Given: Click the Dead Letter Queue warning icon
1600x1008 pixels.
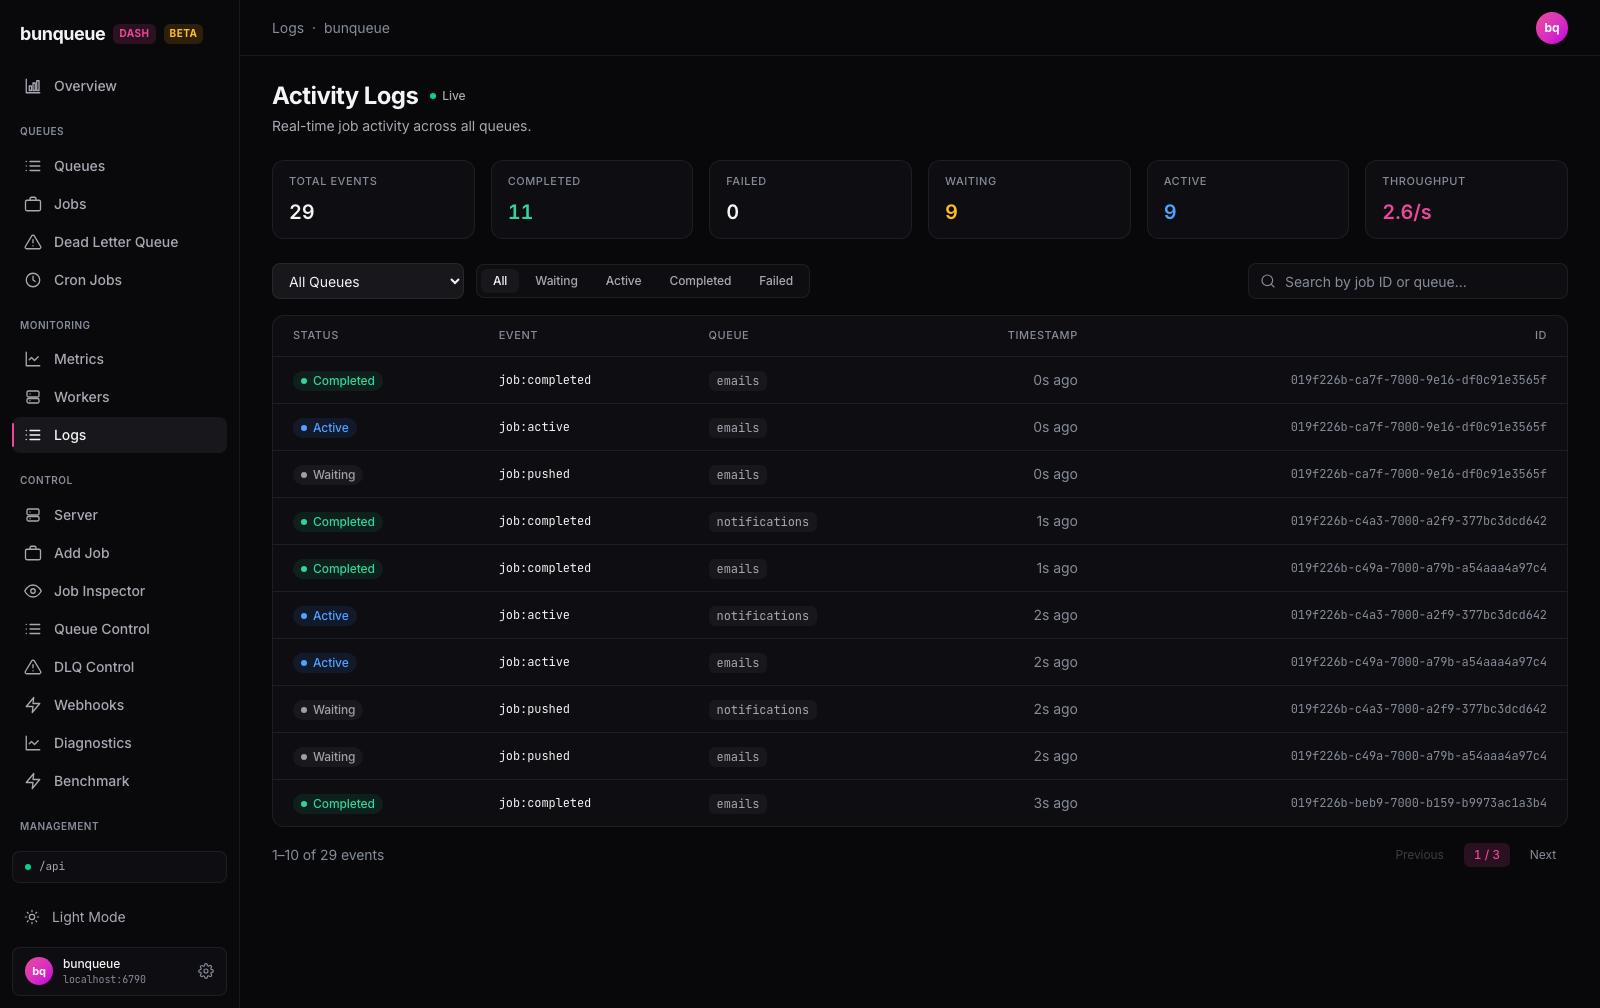Looking at the screenshot, I should (33, 242).
